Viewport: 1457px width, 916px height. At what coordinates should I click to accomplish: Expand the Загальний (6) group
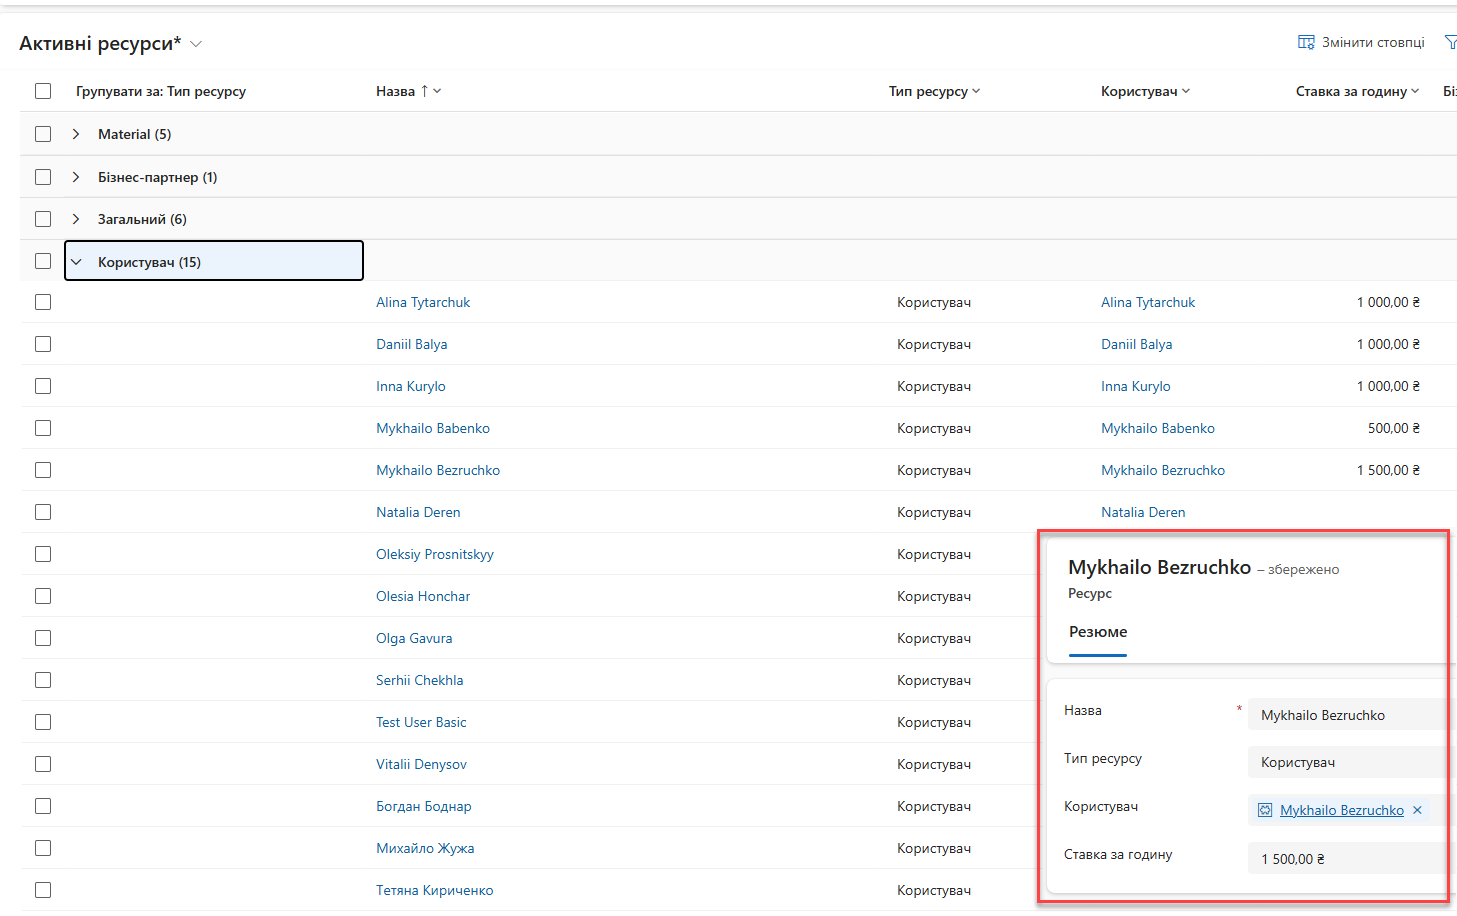(x=76, y=219)
